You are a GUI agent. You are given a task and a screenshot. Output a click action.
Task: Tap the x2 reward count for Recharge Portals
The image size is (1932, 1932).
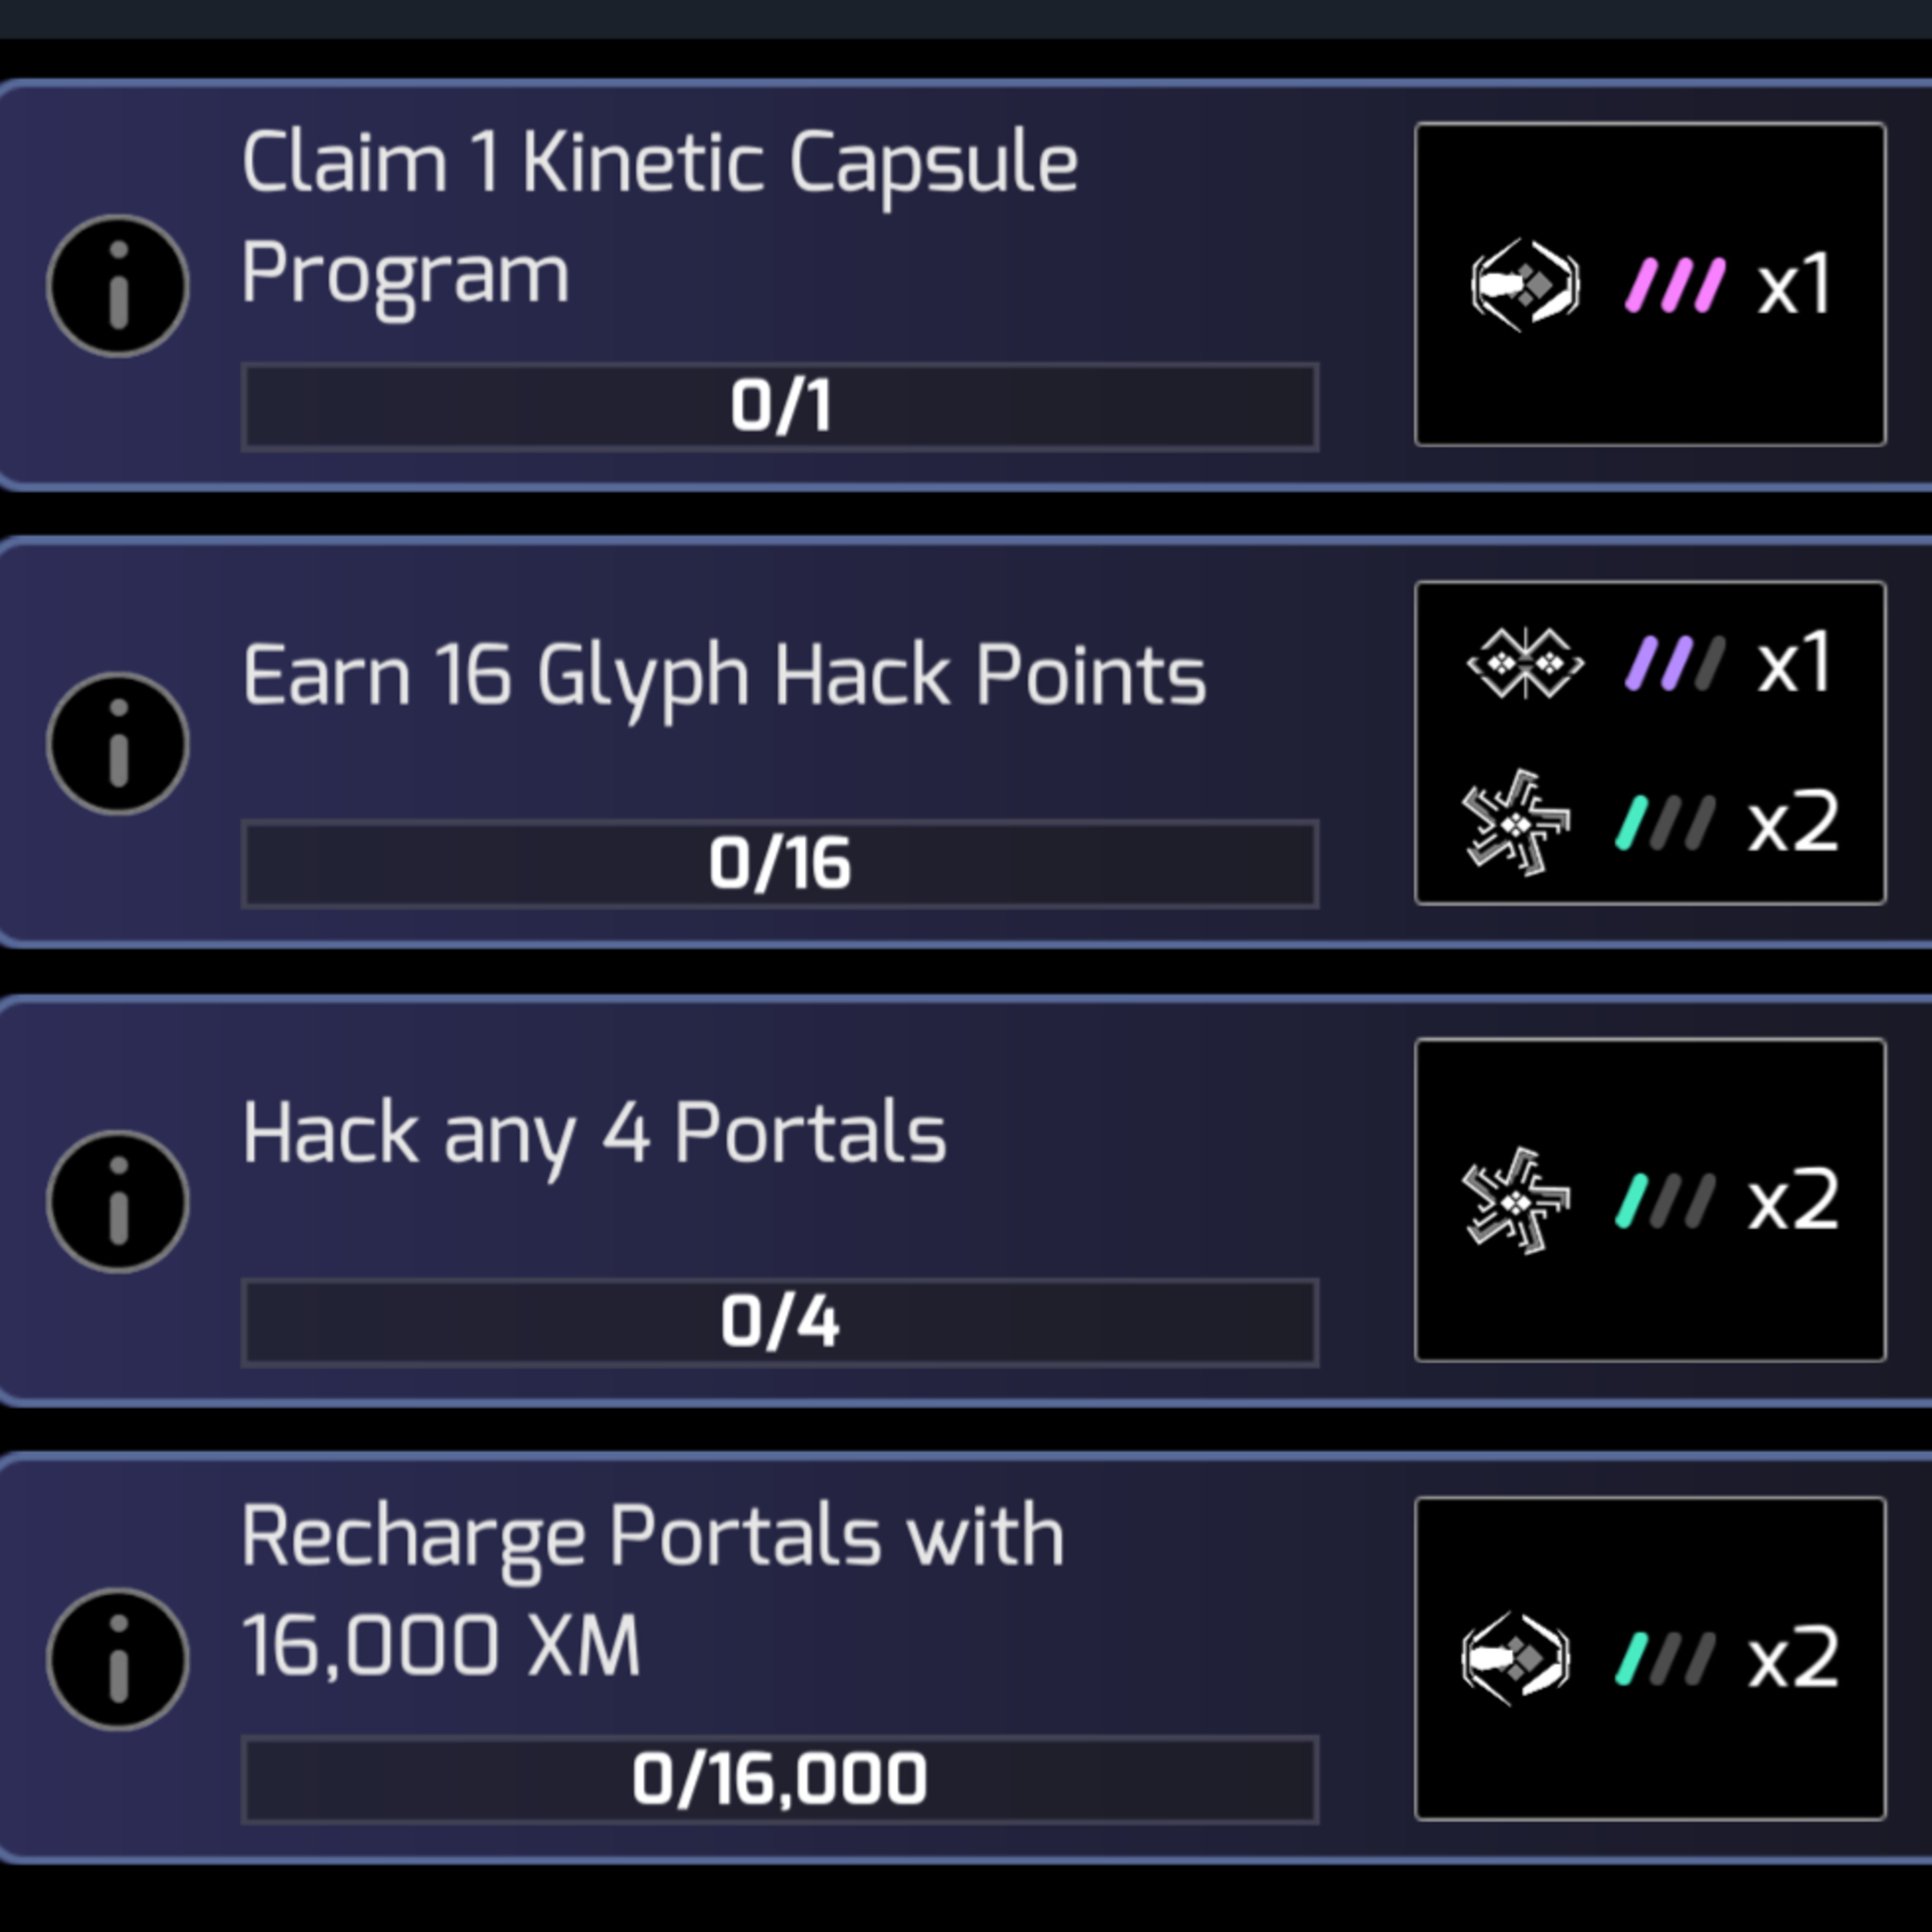click(1793, 1658)
